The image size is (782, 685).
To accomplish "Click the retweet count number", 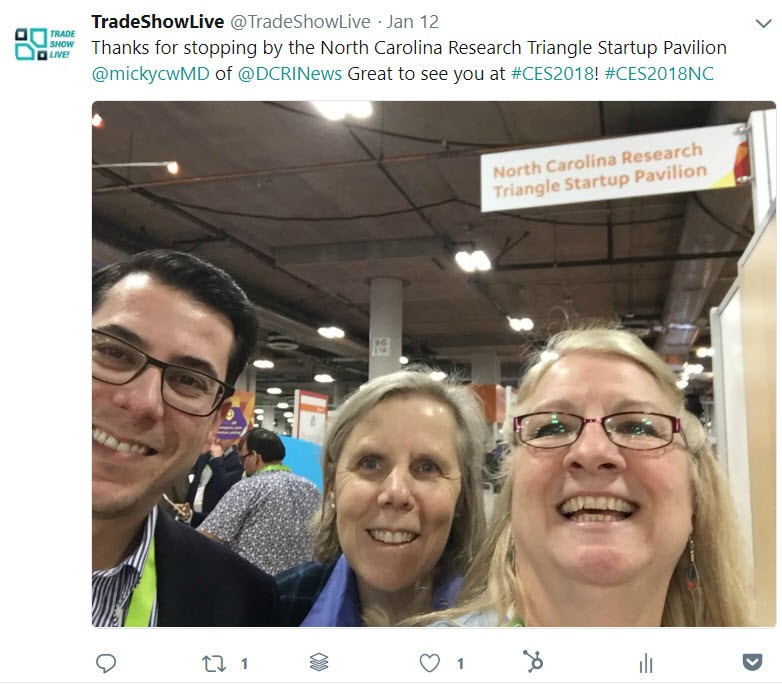I will pos(244,664).
